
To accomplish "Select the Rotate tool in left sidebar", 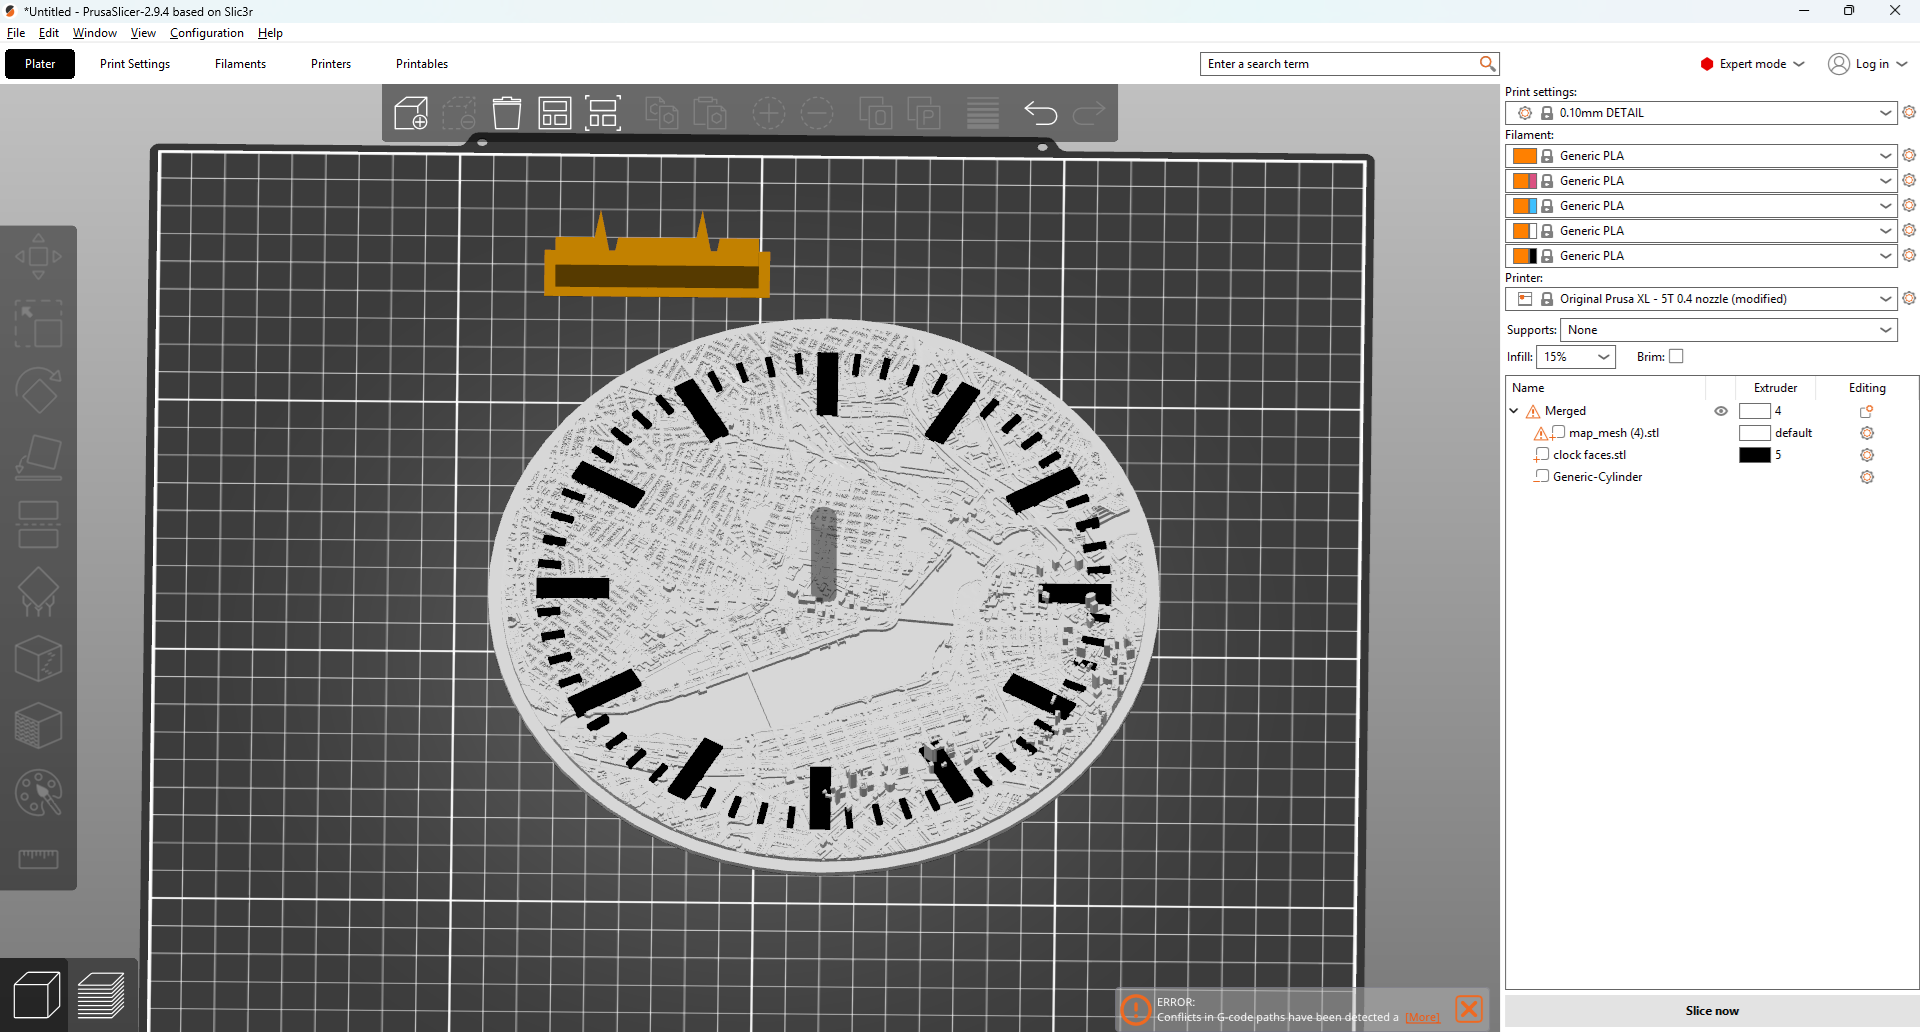I will pyautogui.click(x=38, y=391).
